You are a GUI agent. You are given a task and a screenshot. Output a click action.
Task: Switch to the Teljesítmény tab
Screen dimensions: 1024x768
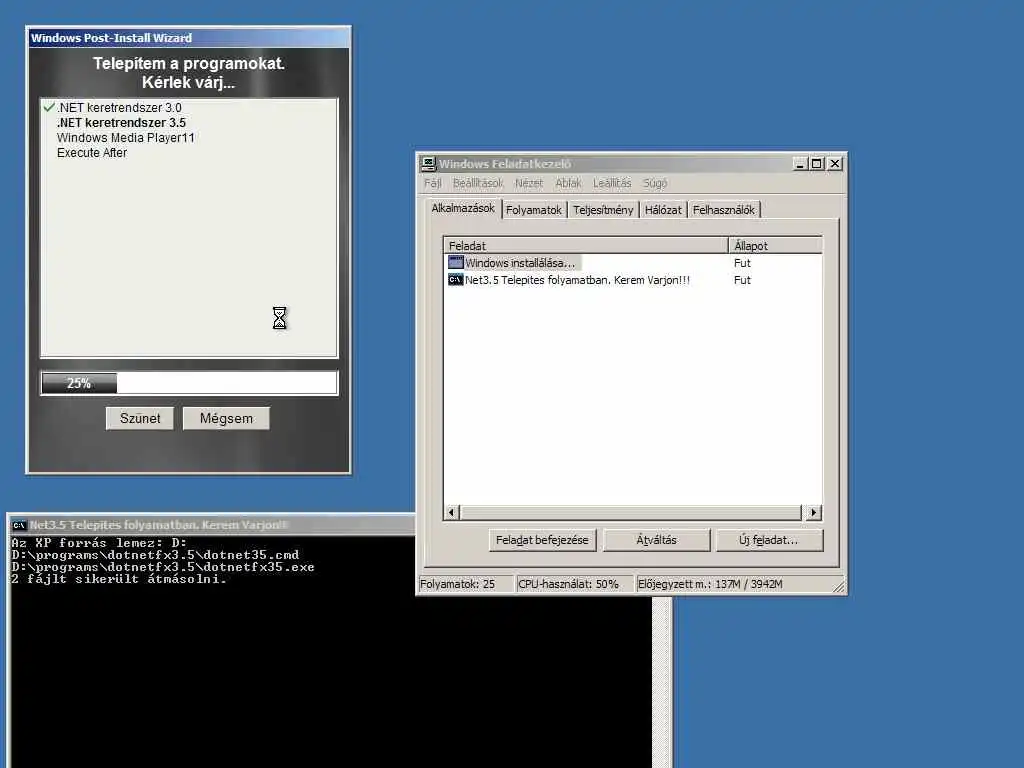(x=603, y=210)
